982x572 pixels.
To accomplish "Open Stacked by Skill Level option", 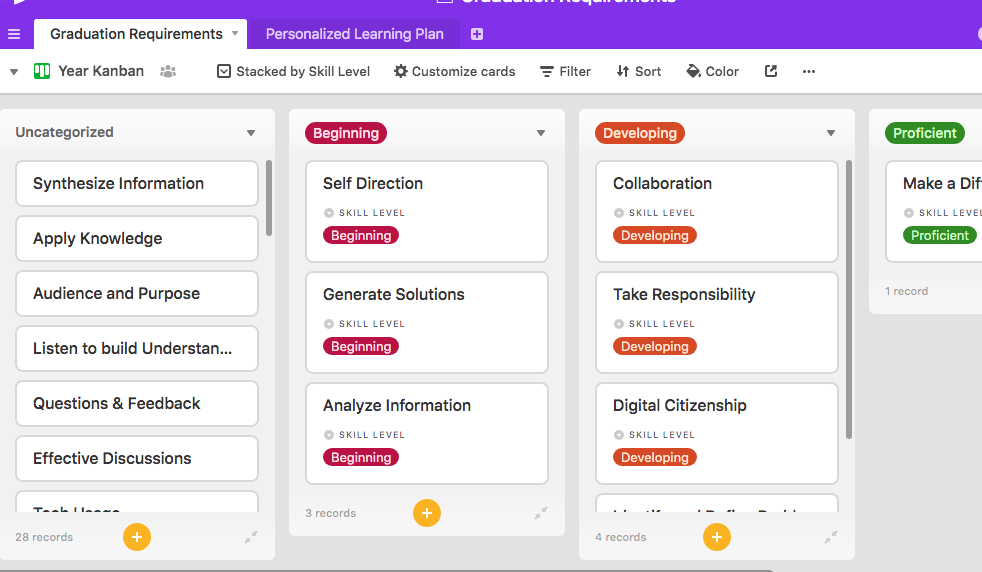I will tap(294, 71).
